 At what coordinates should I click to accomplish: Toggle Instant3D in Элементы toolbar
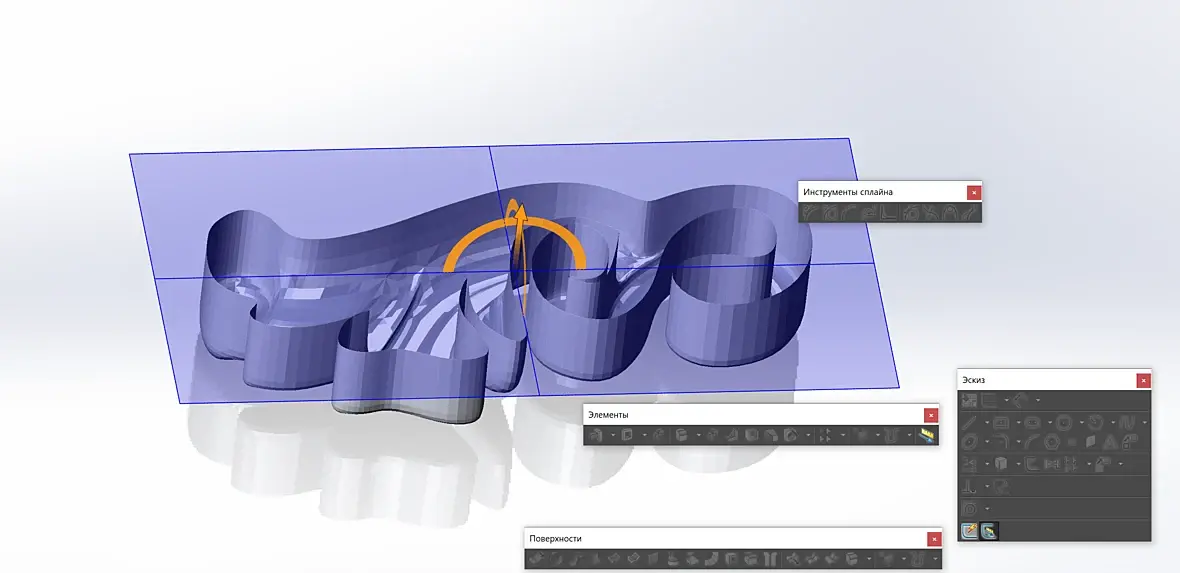click(926, 435)
